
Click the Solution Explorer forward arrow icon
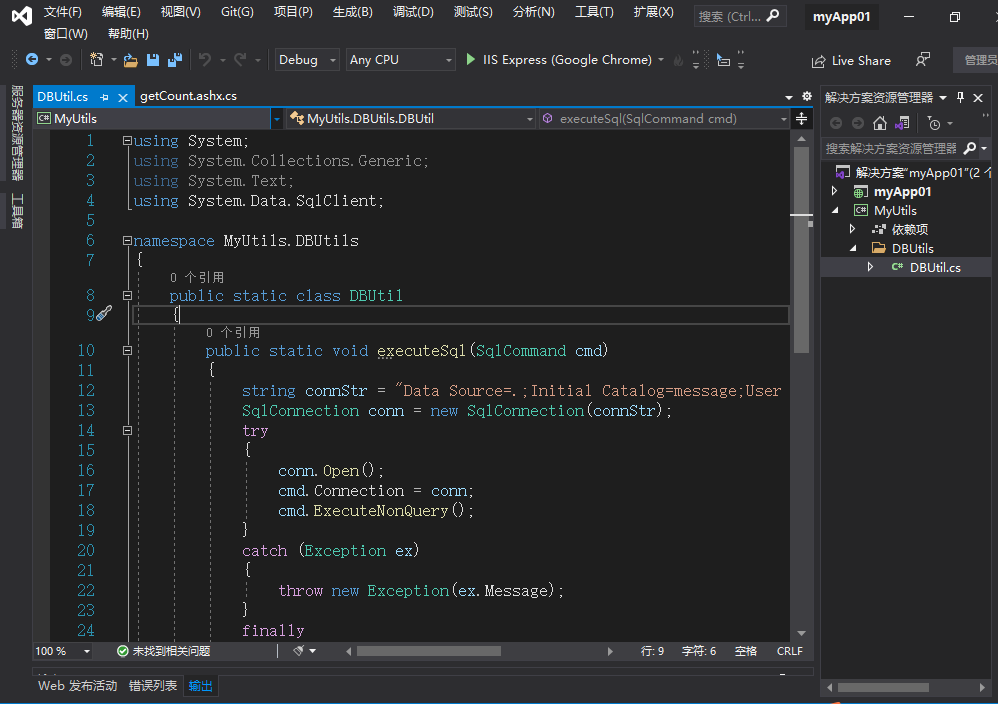pos(858,123)
